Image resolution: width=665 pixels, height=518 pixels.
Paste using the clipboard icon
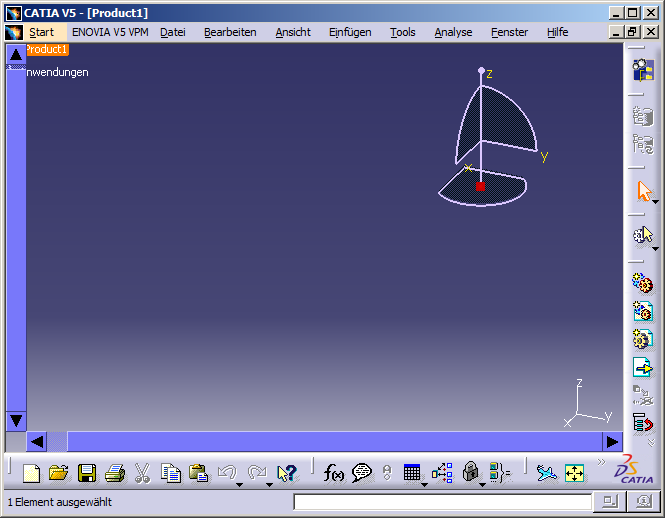pos(198,473)
